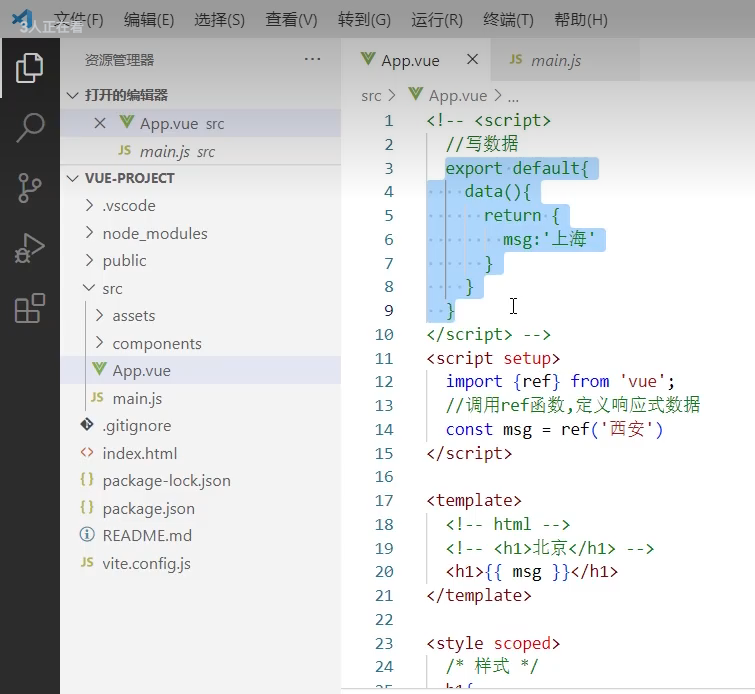Click the JS icon beside vite.config.js
Screen dimensions: 755x694
tap(87, 562)
